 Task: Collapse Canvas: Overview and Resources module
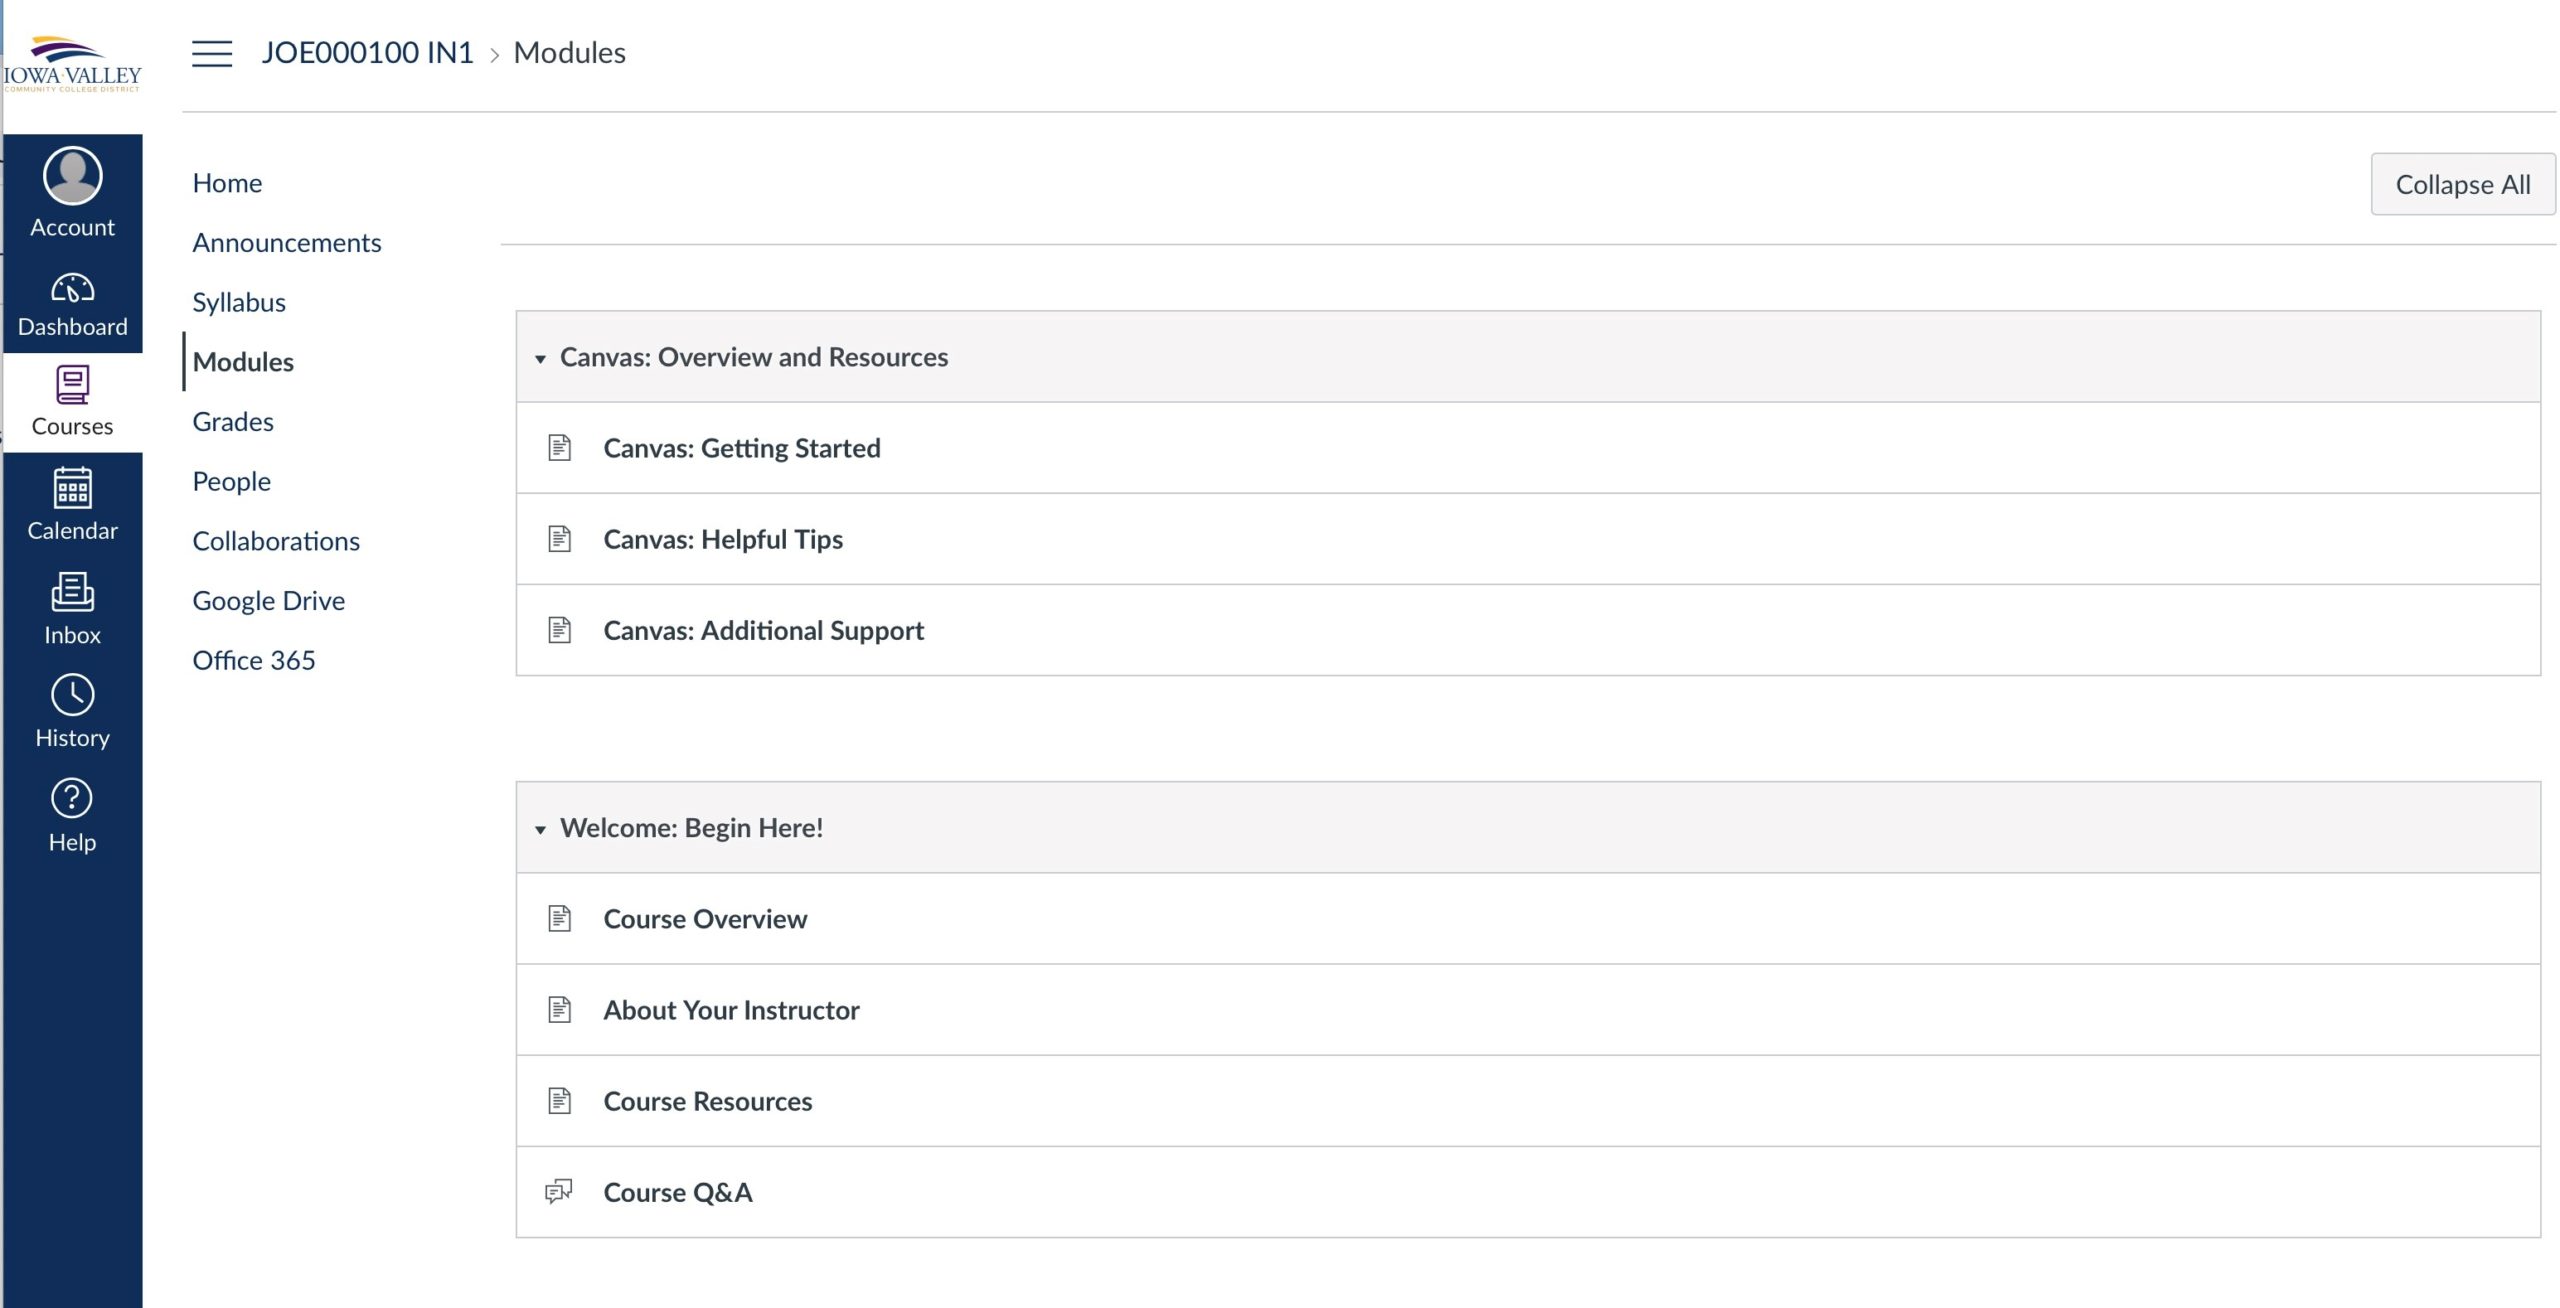[x=540, y=358]
